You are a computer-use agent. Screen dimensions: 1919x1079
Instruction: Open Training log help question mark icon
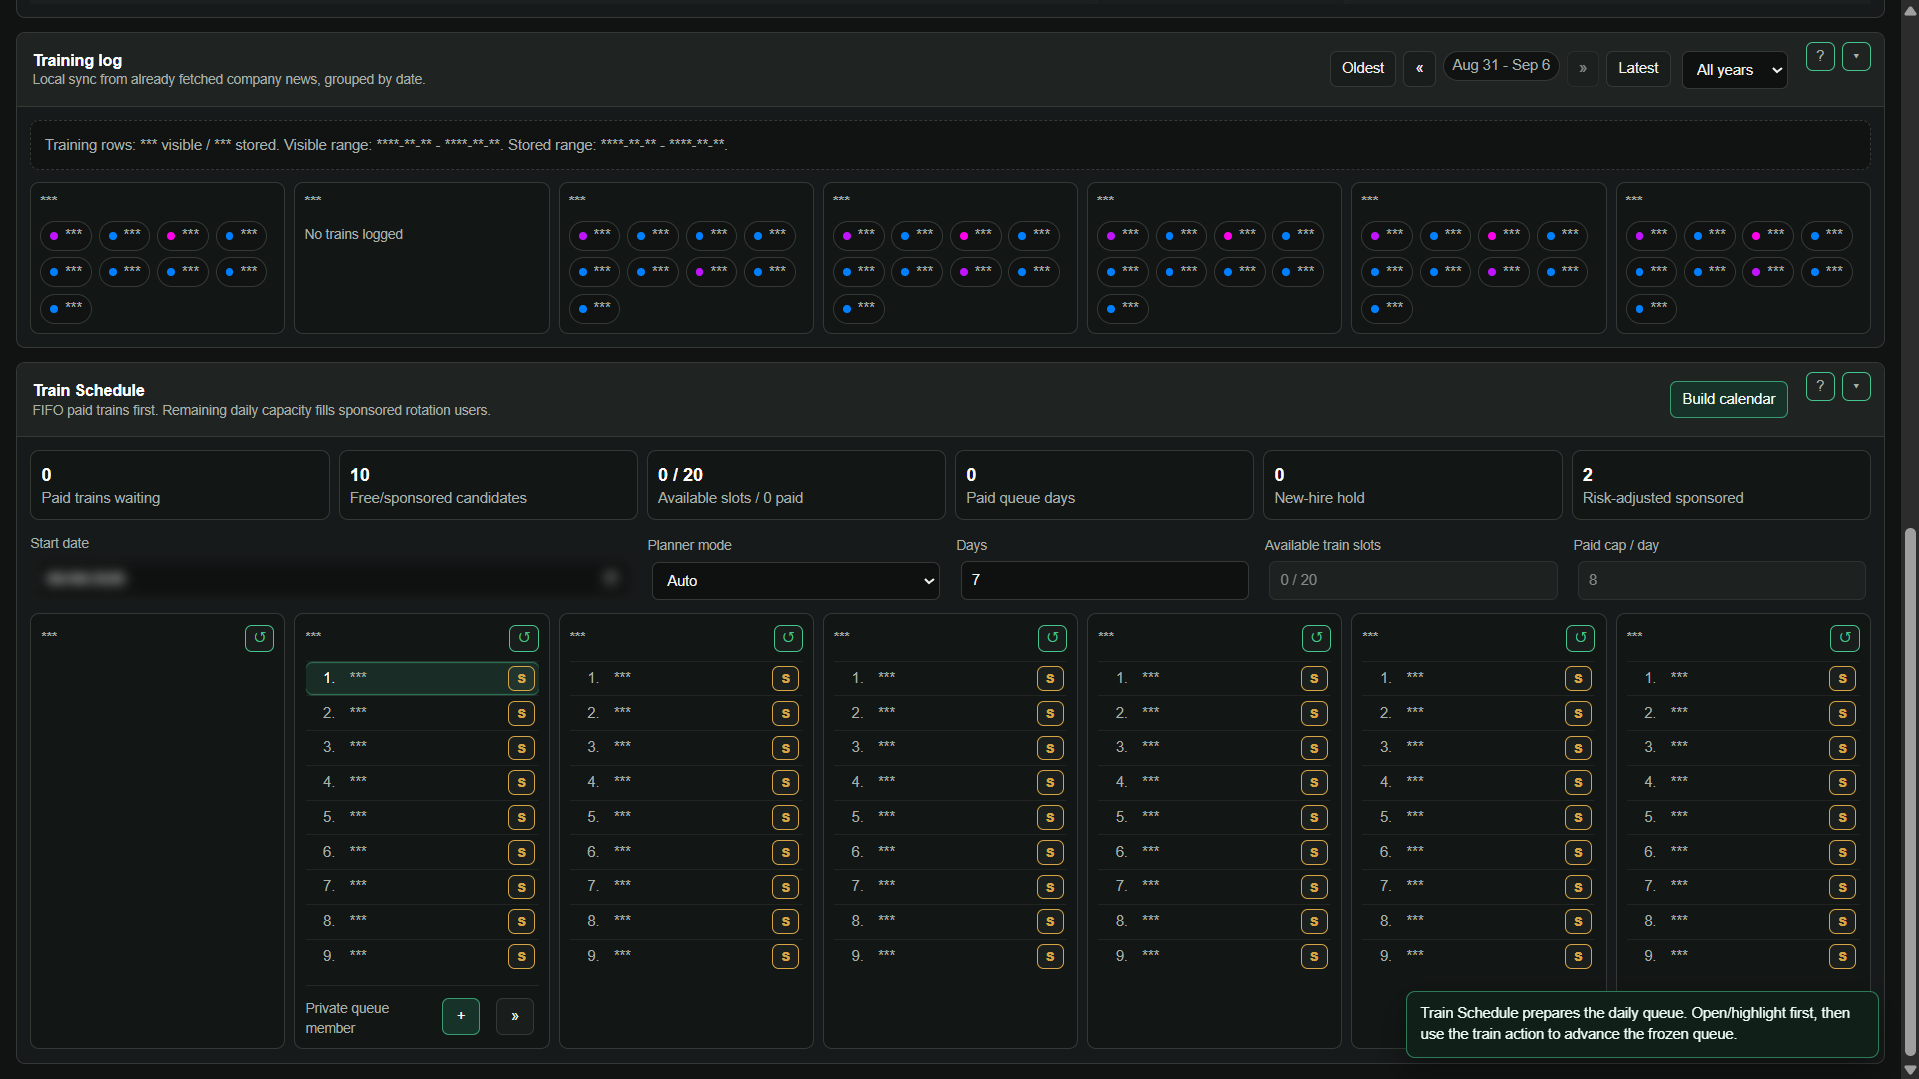1820,57
